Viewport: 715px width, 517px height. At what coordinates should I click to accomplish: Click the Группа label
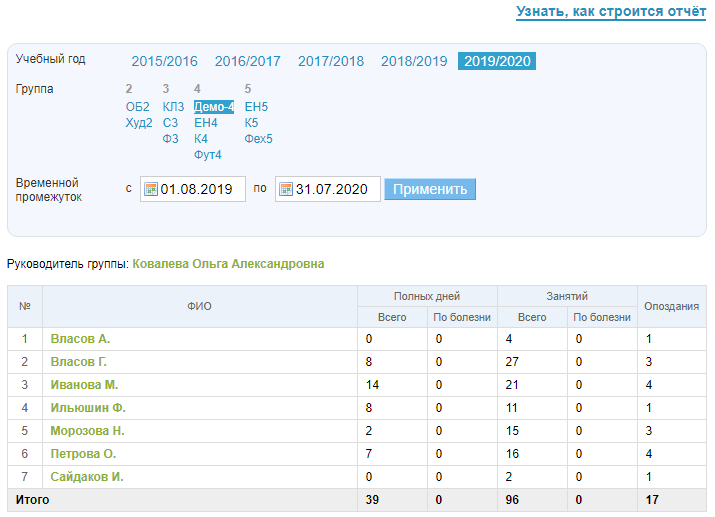point(35,88)
